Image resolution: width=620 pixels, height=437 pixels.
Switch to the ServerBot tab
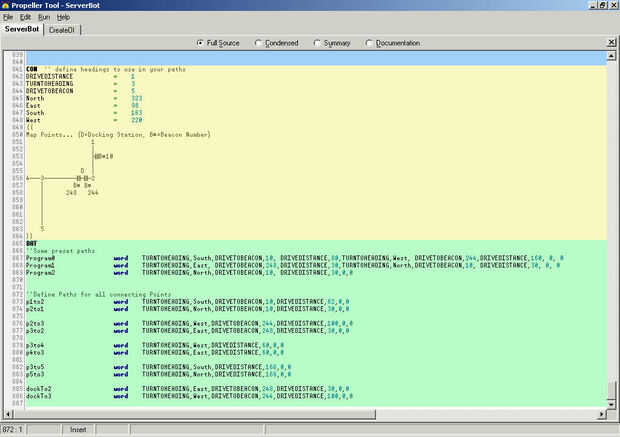22,29
